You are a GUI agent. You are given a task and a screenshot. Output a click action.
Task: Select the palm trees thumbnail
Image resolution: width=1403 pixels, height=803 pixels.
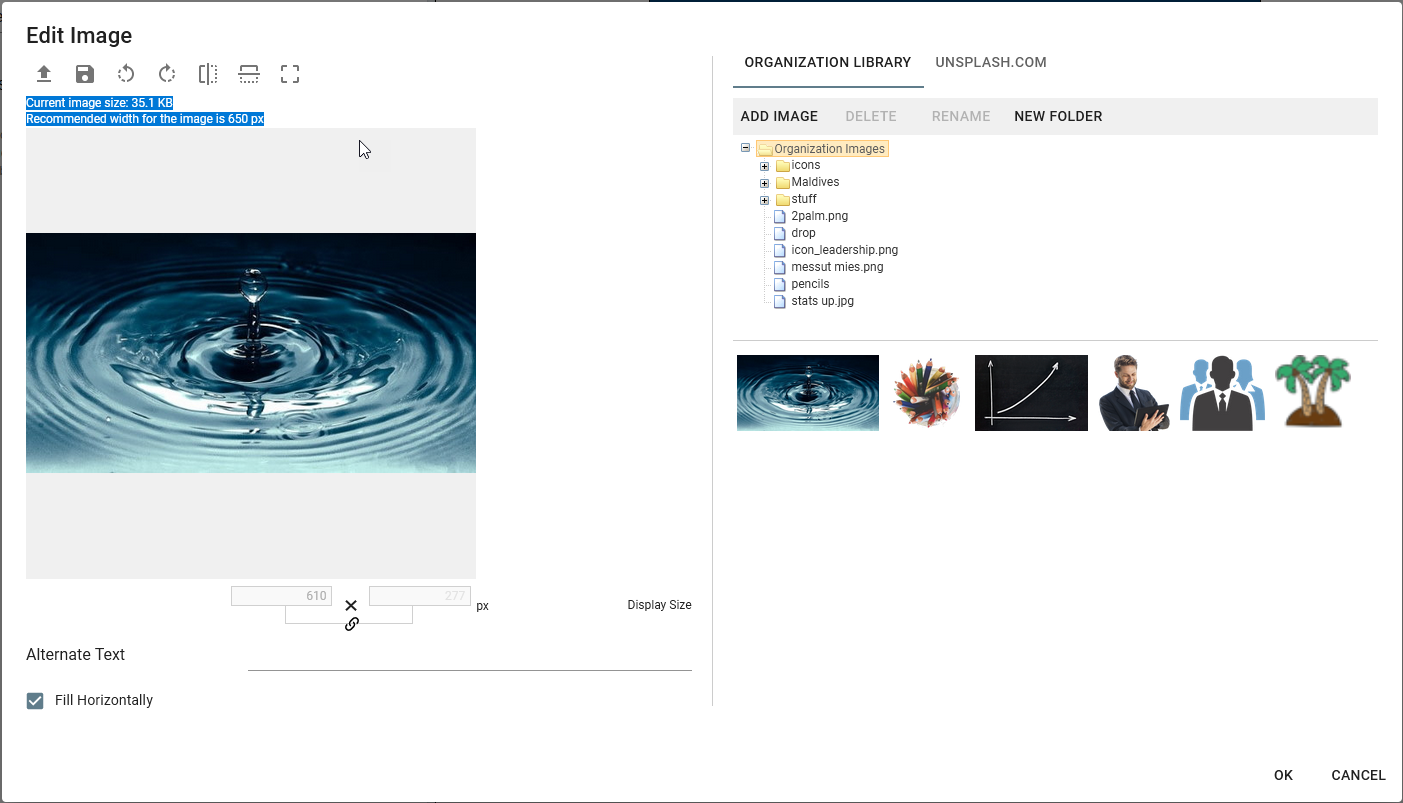(x=1313, y=392)
